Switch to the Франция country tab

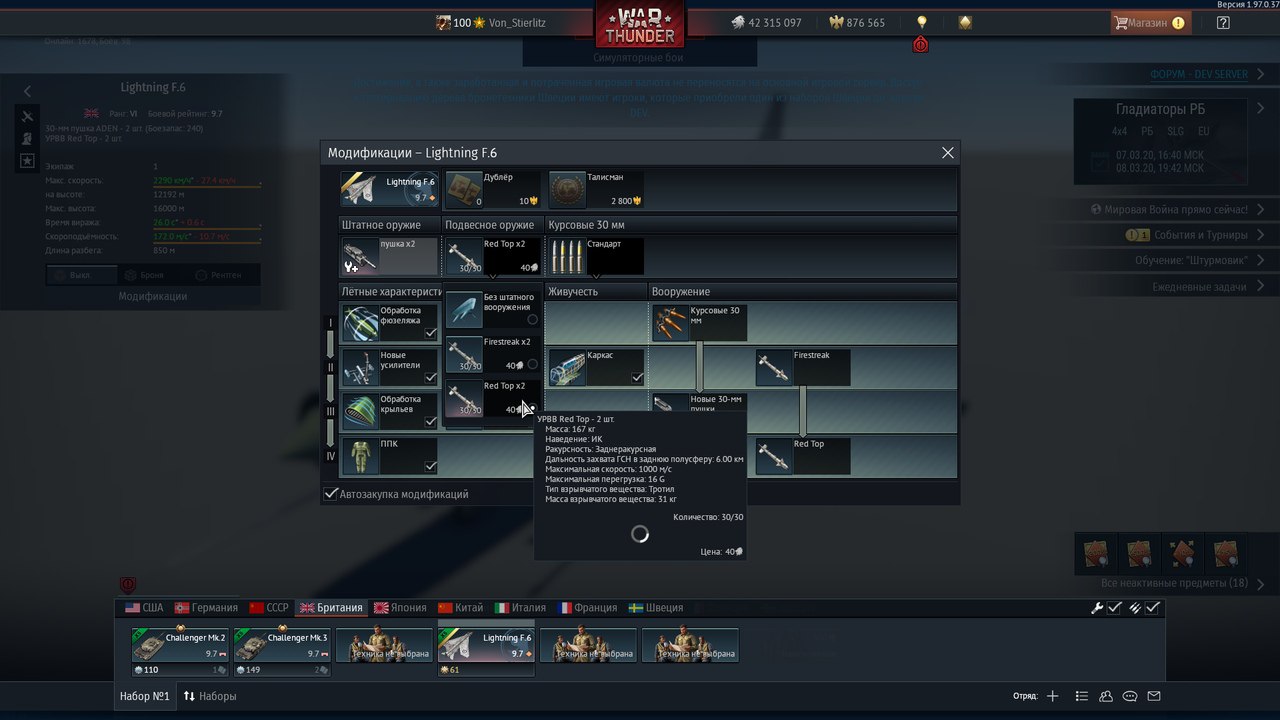point(588,608)
